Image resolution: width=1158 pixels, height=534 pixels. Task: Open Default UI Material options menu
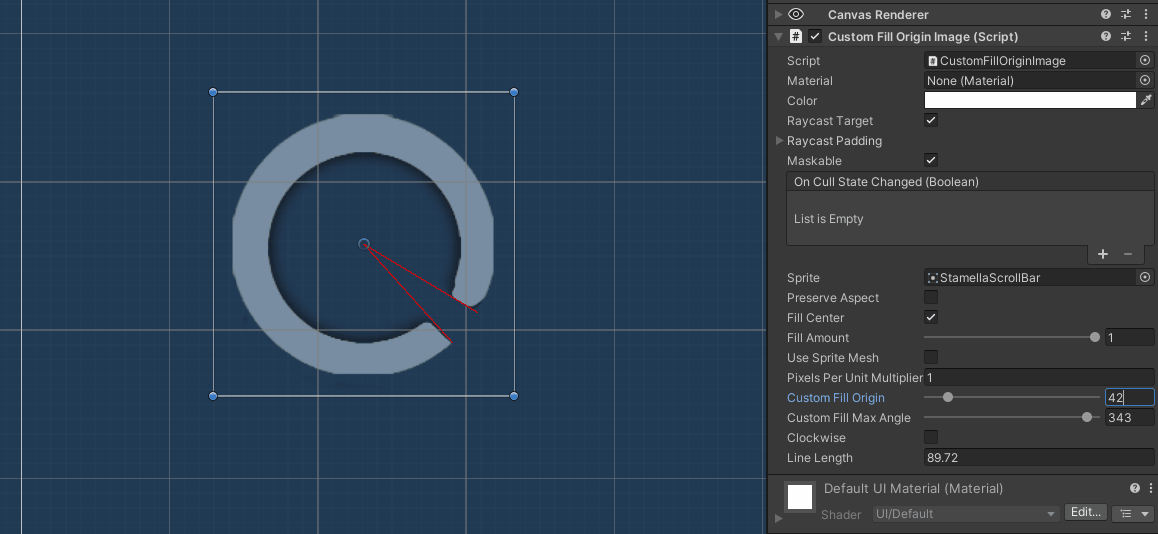tap(1151, 488)
